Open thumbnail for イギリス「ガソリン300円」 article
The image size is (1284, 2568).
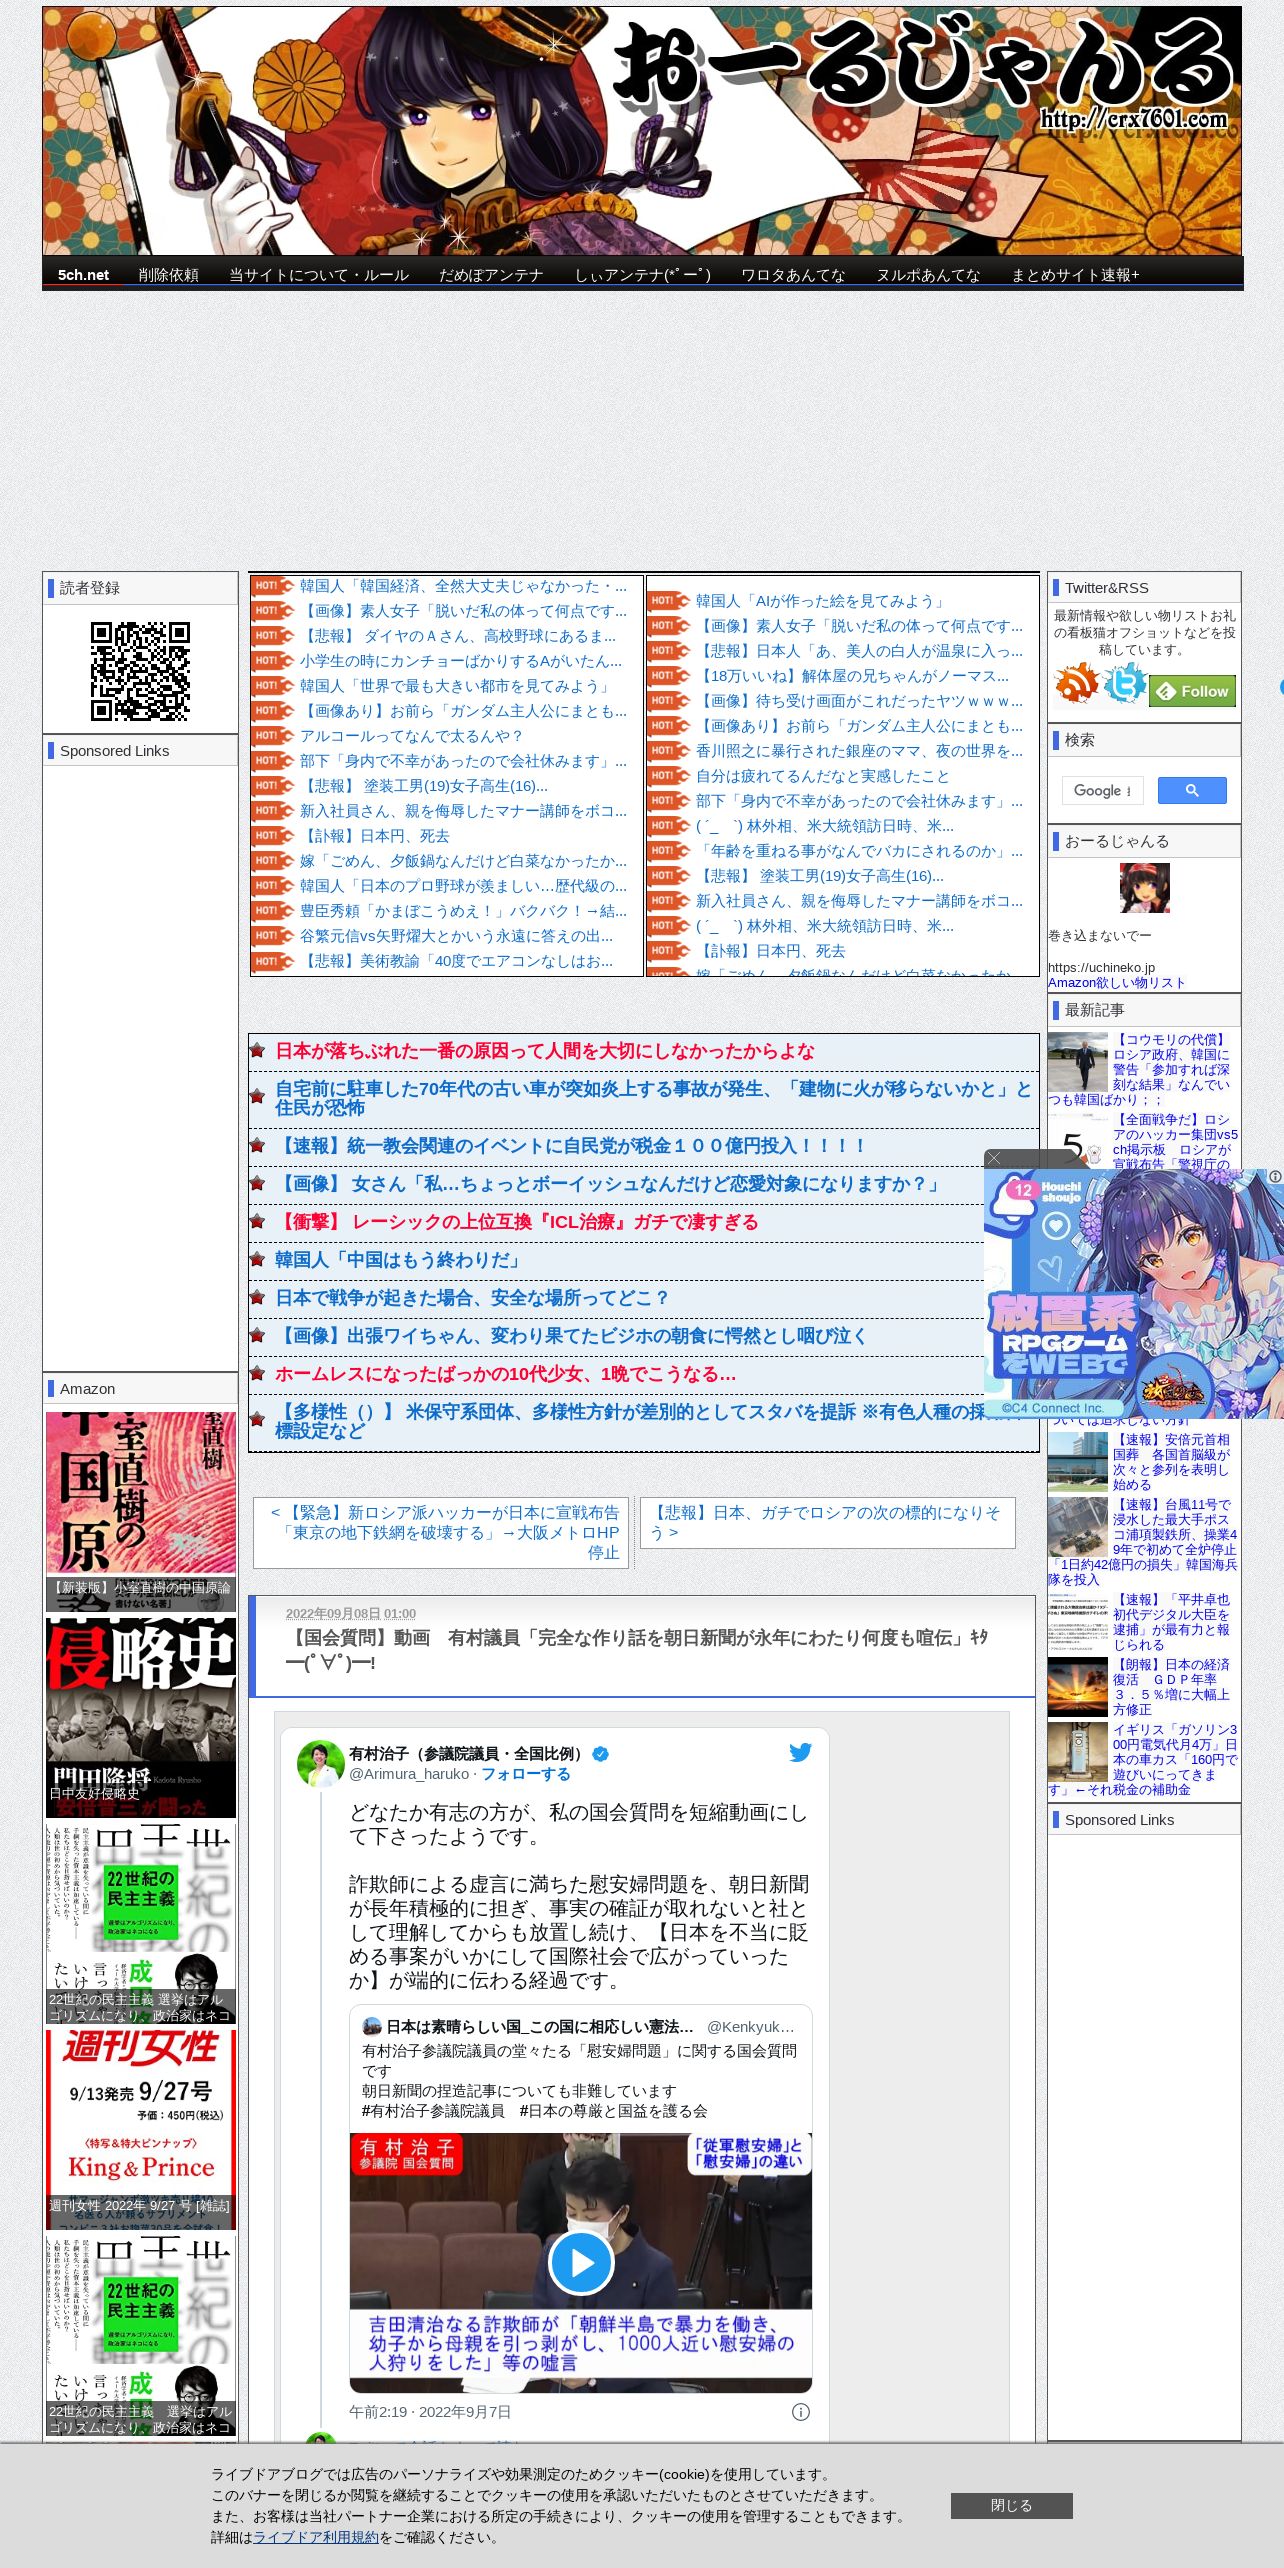click(1078, 1752)
